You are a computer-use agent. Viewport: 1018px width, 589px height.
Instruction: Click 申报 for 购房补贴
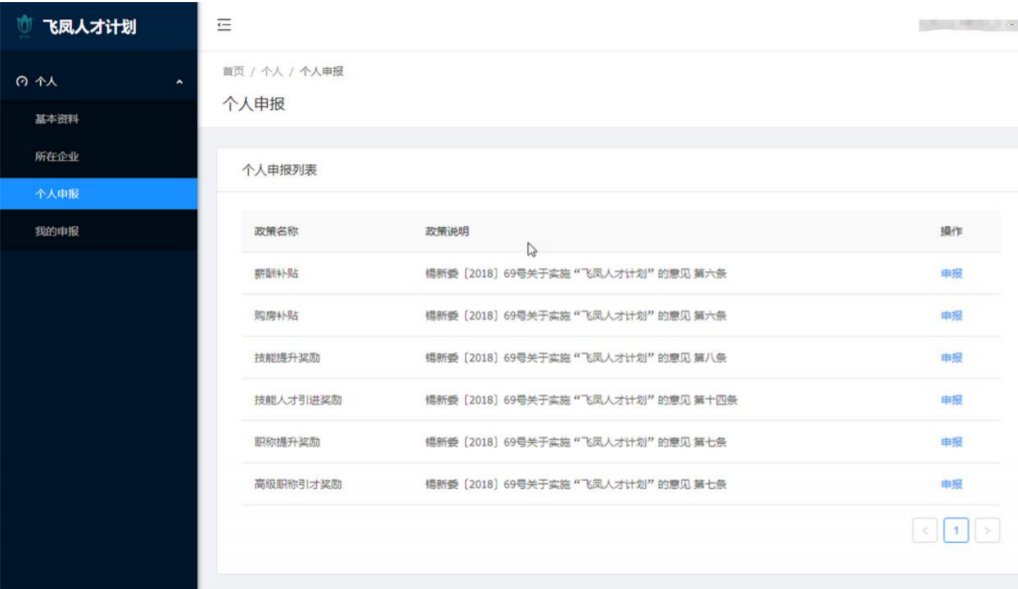point(951,316)
